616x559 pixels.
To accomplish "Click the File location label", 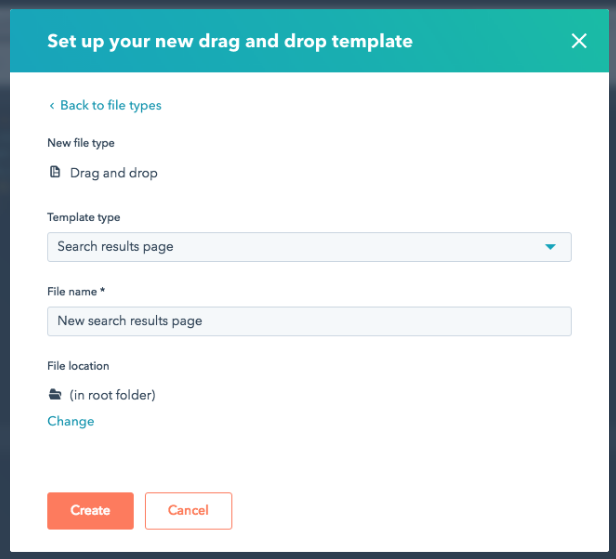I will click(x=78, y=366).
